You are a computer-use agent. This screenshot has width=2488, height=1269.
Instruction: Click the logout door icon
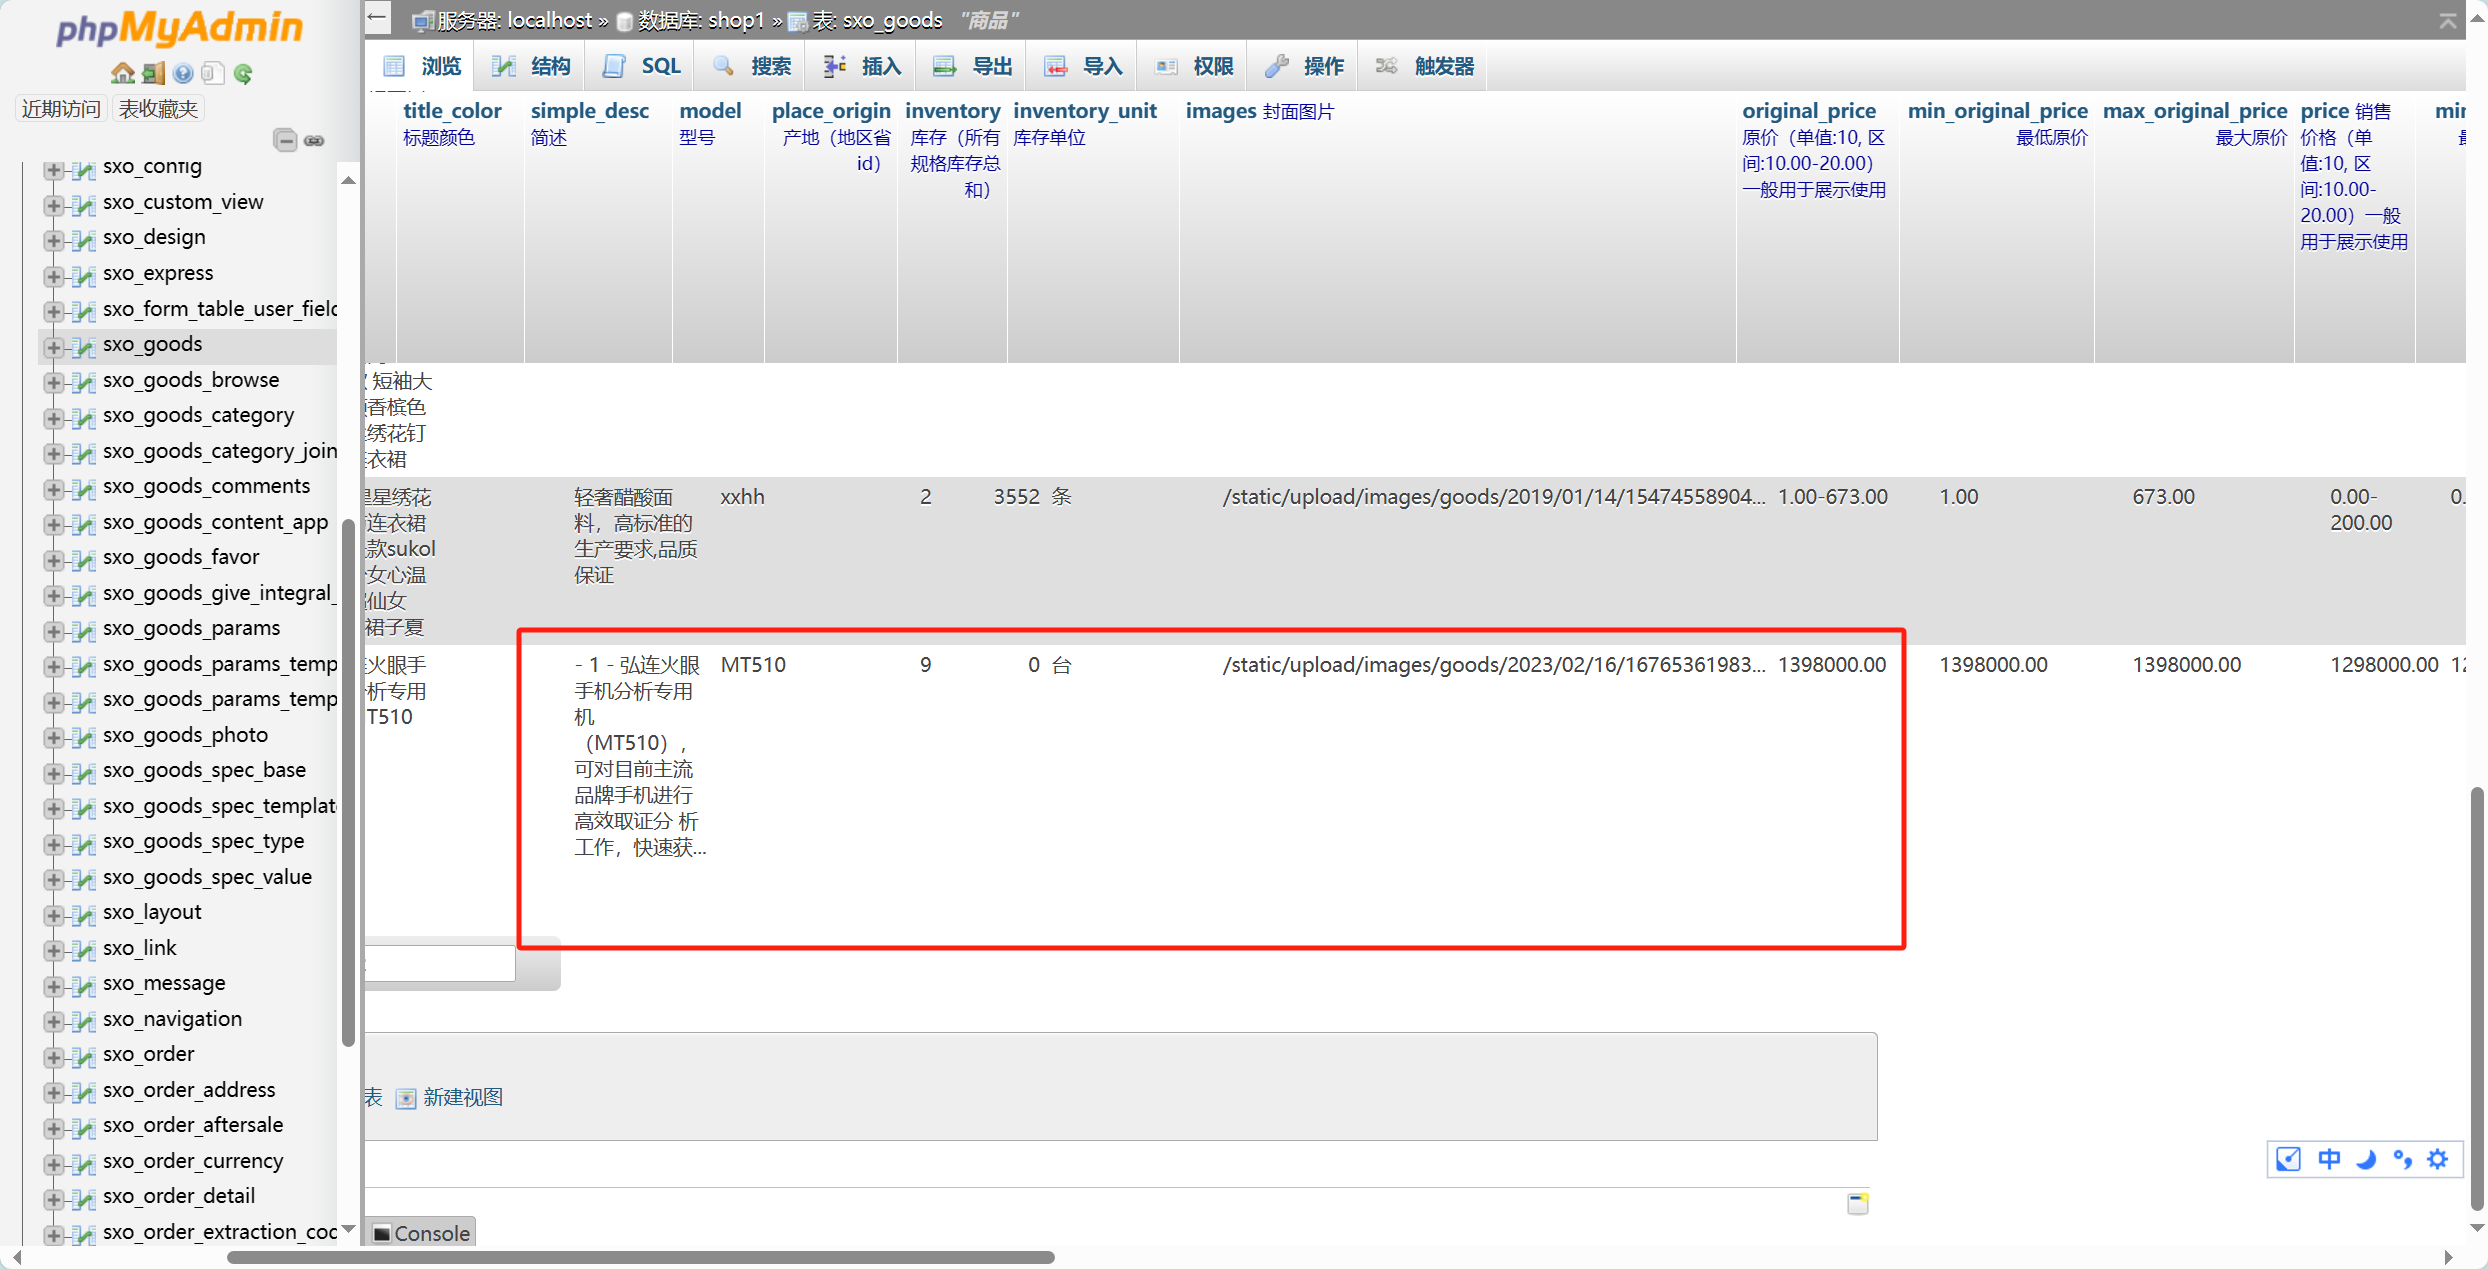point(153,73)
